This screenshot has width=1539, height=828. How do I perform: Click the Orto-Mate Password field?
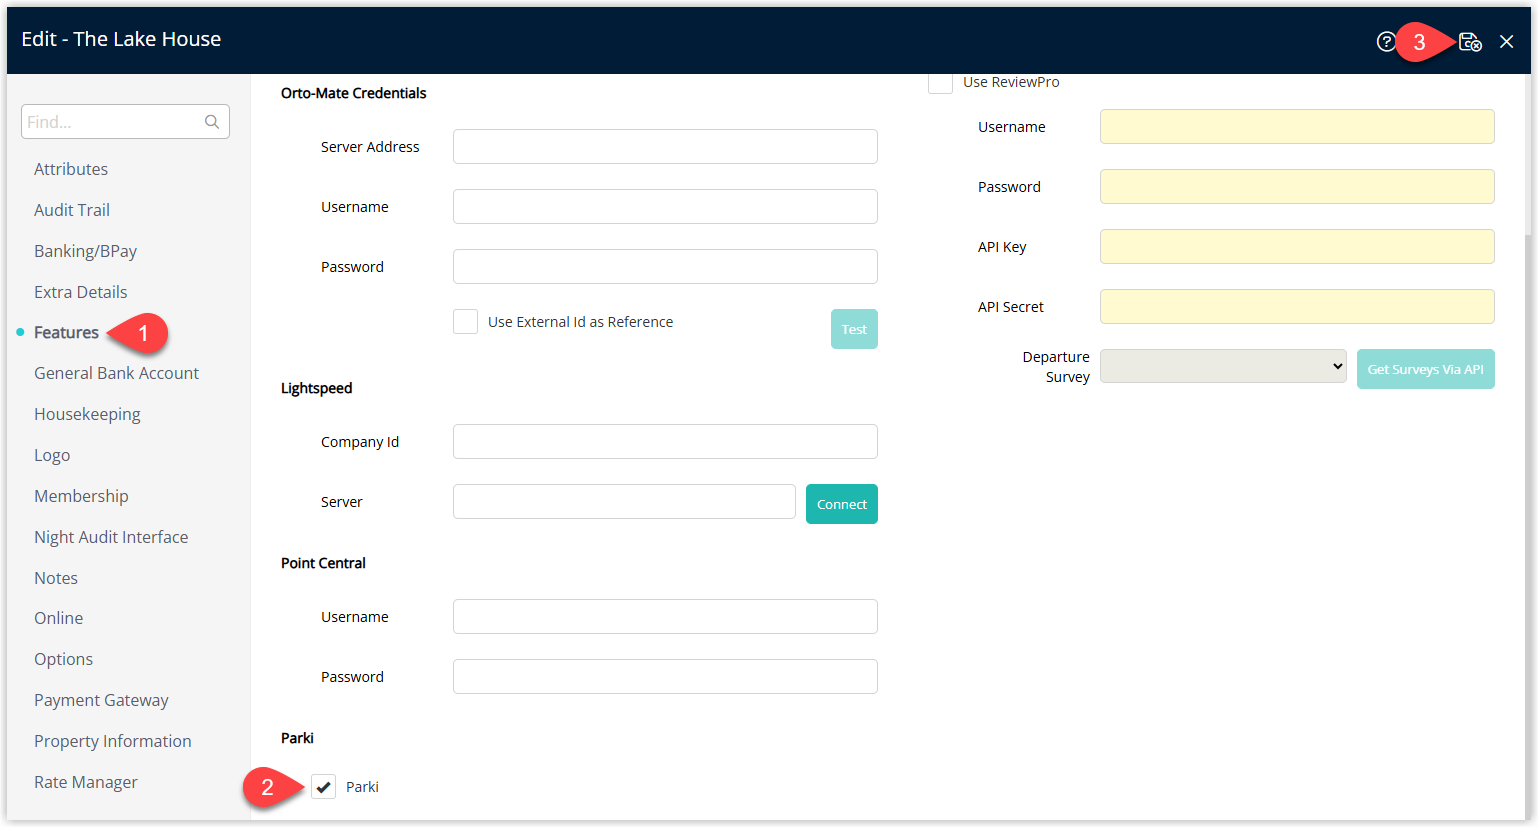[665, 267]
